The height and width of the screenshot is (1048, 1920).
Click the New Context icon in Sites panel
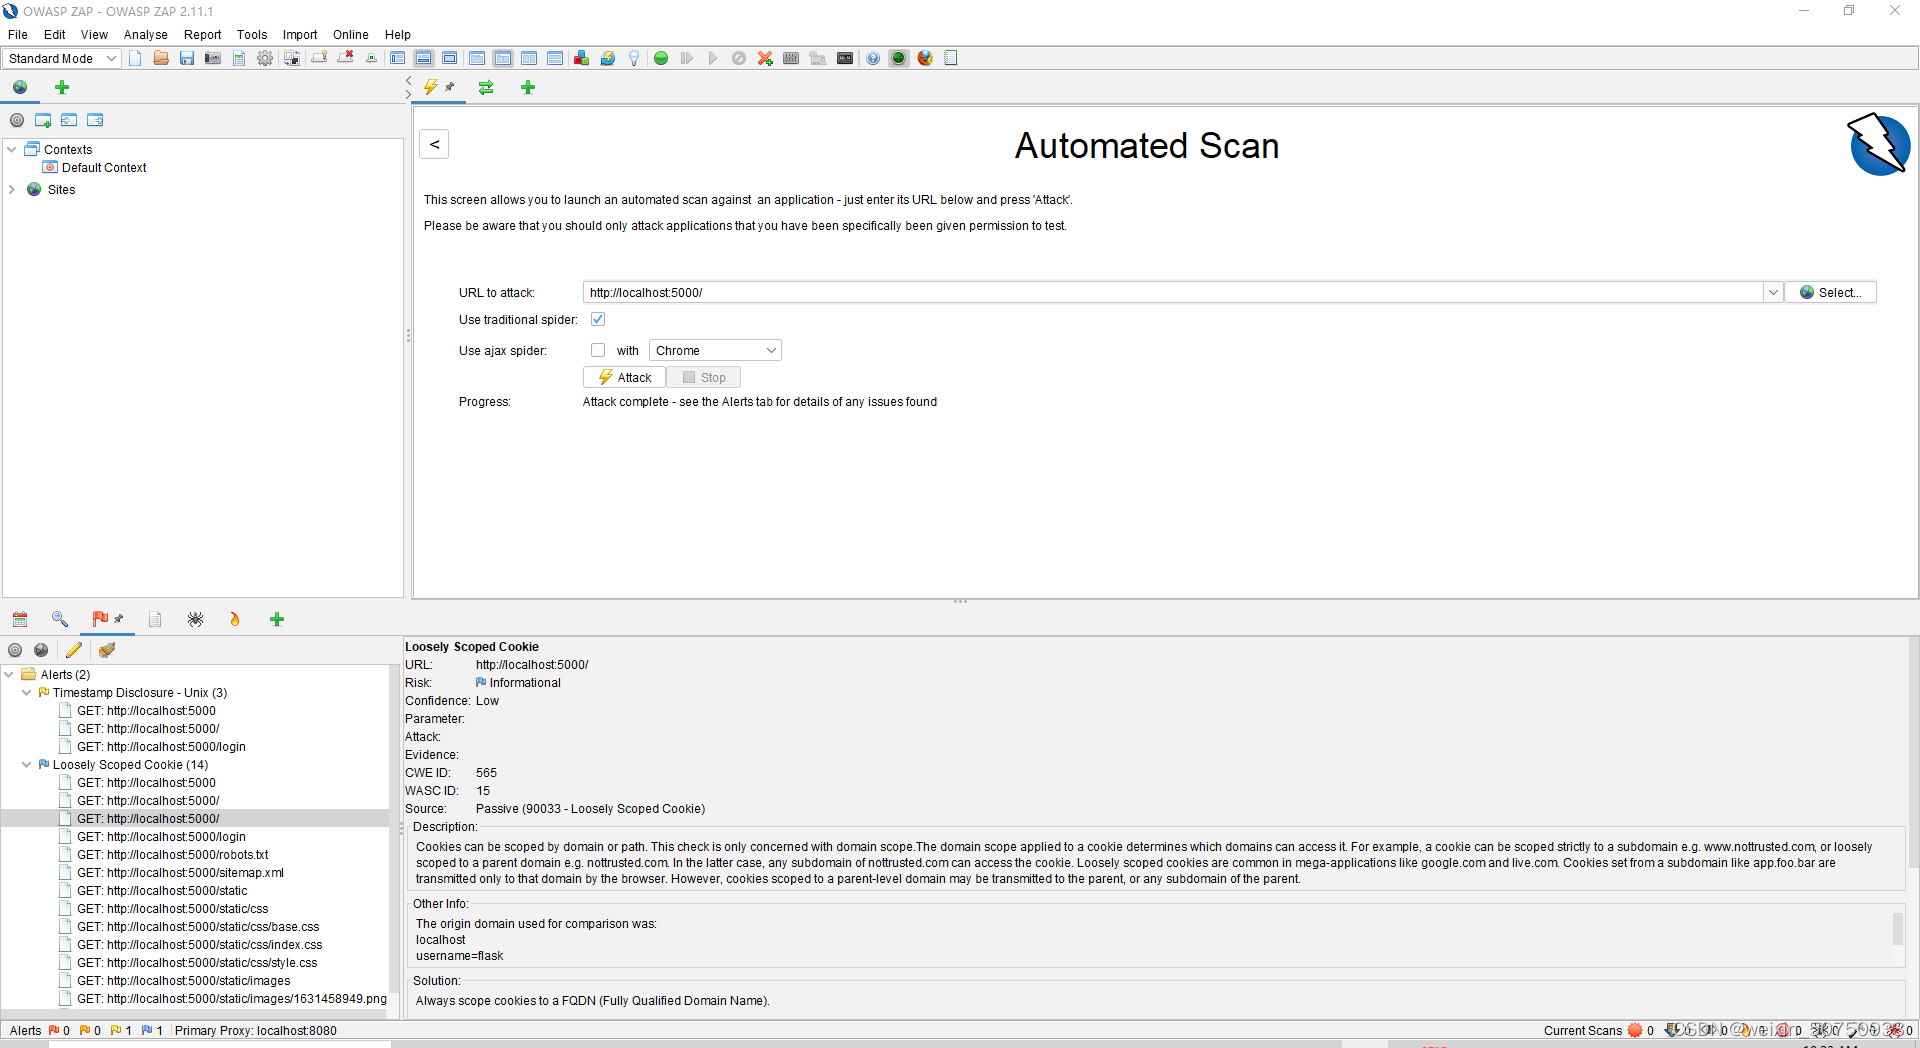pyautogui.click(x=43, y=120)
